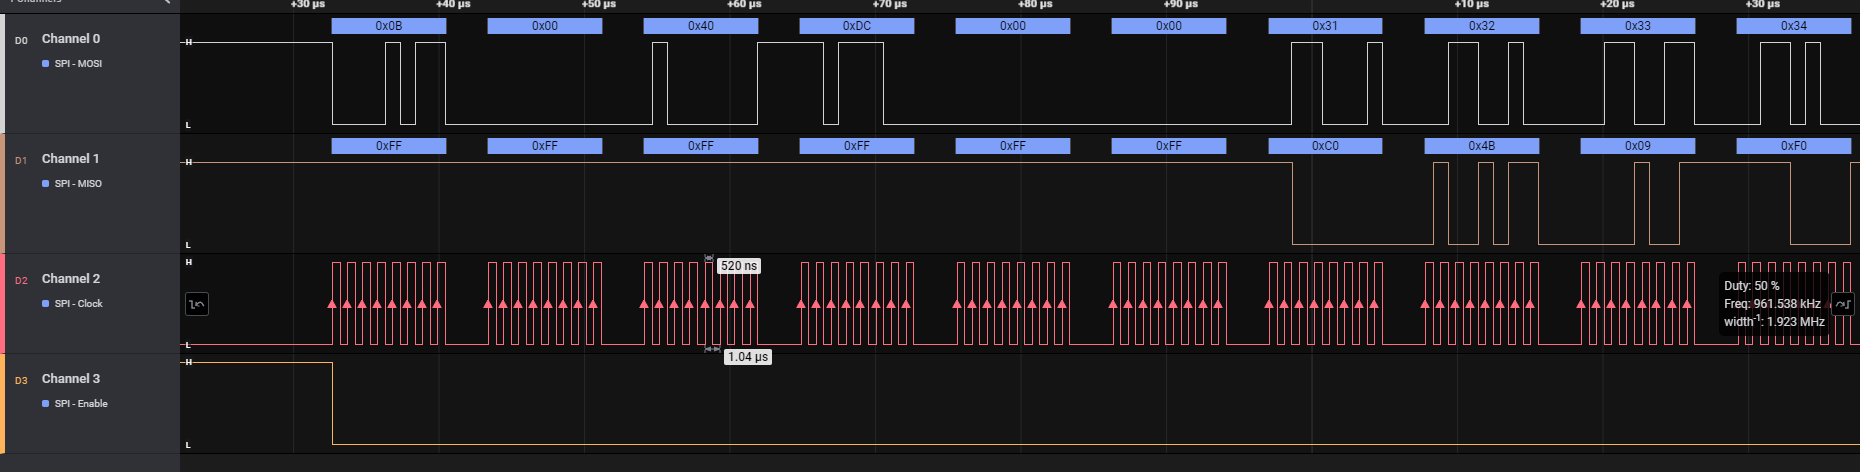This screenshot has width=1860, height=472.
Task: Select the 0x40 MOSI decoded byte
Action: 701,26
